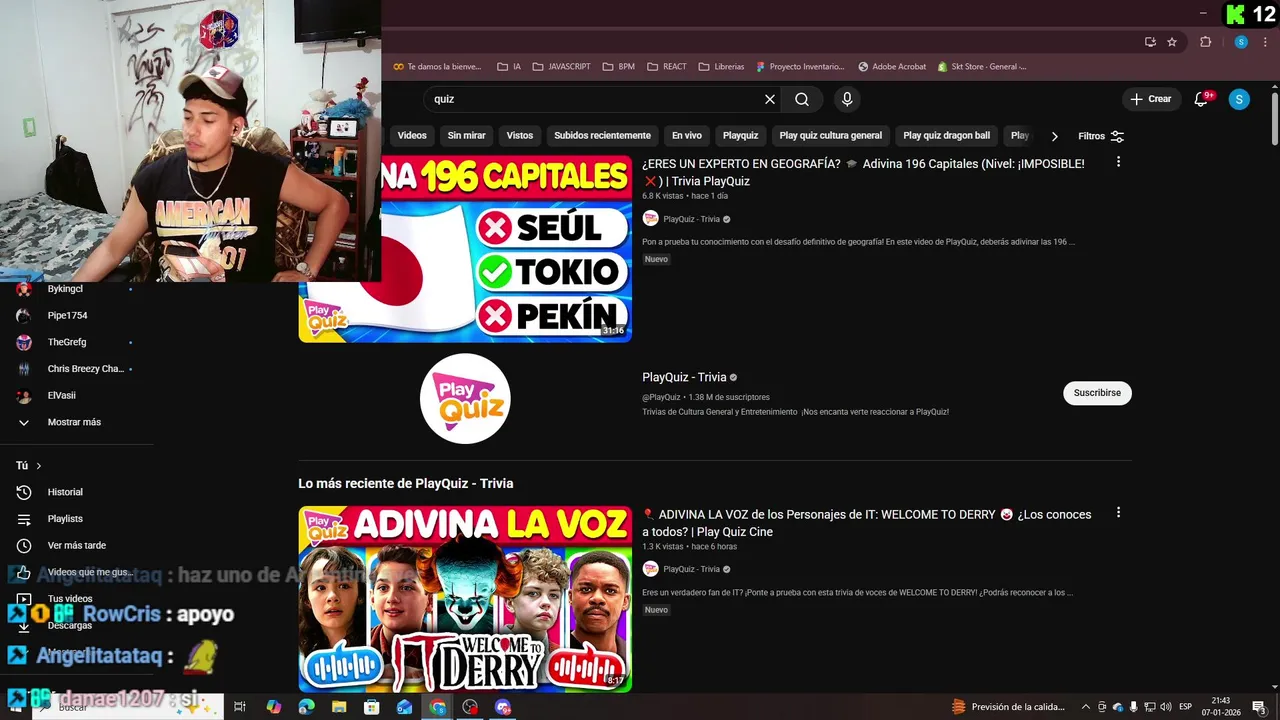The width and height of the screenshot is (1280, 720).
Task: Click the magnifying glass search button
Action: pyautogui.click(x=802, y=99)
